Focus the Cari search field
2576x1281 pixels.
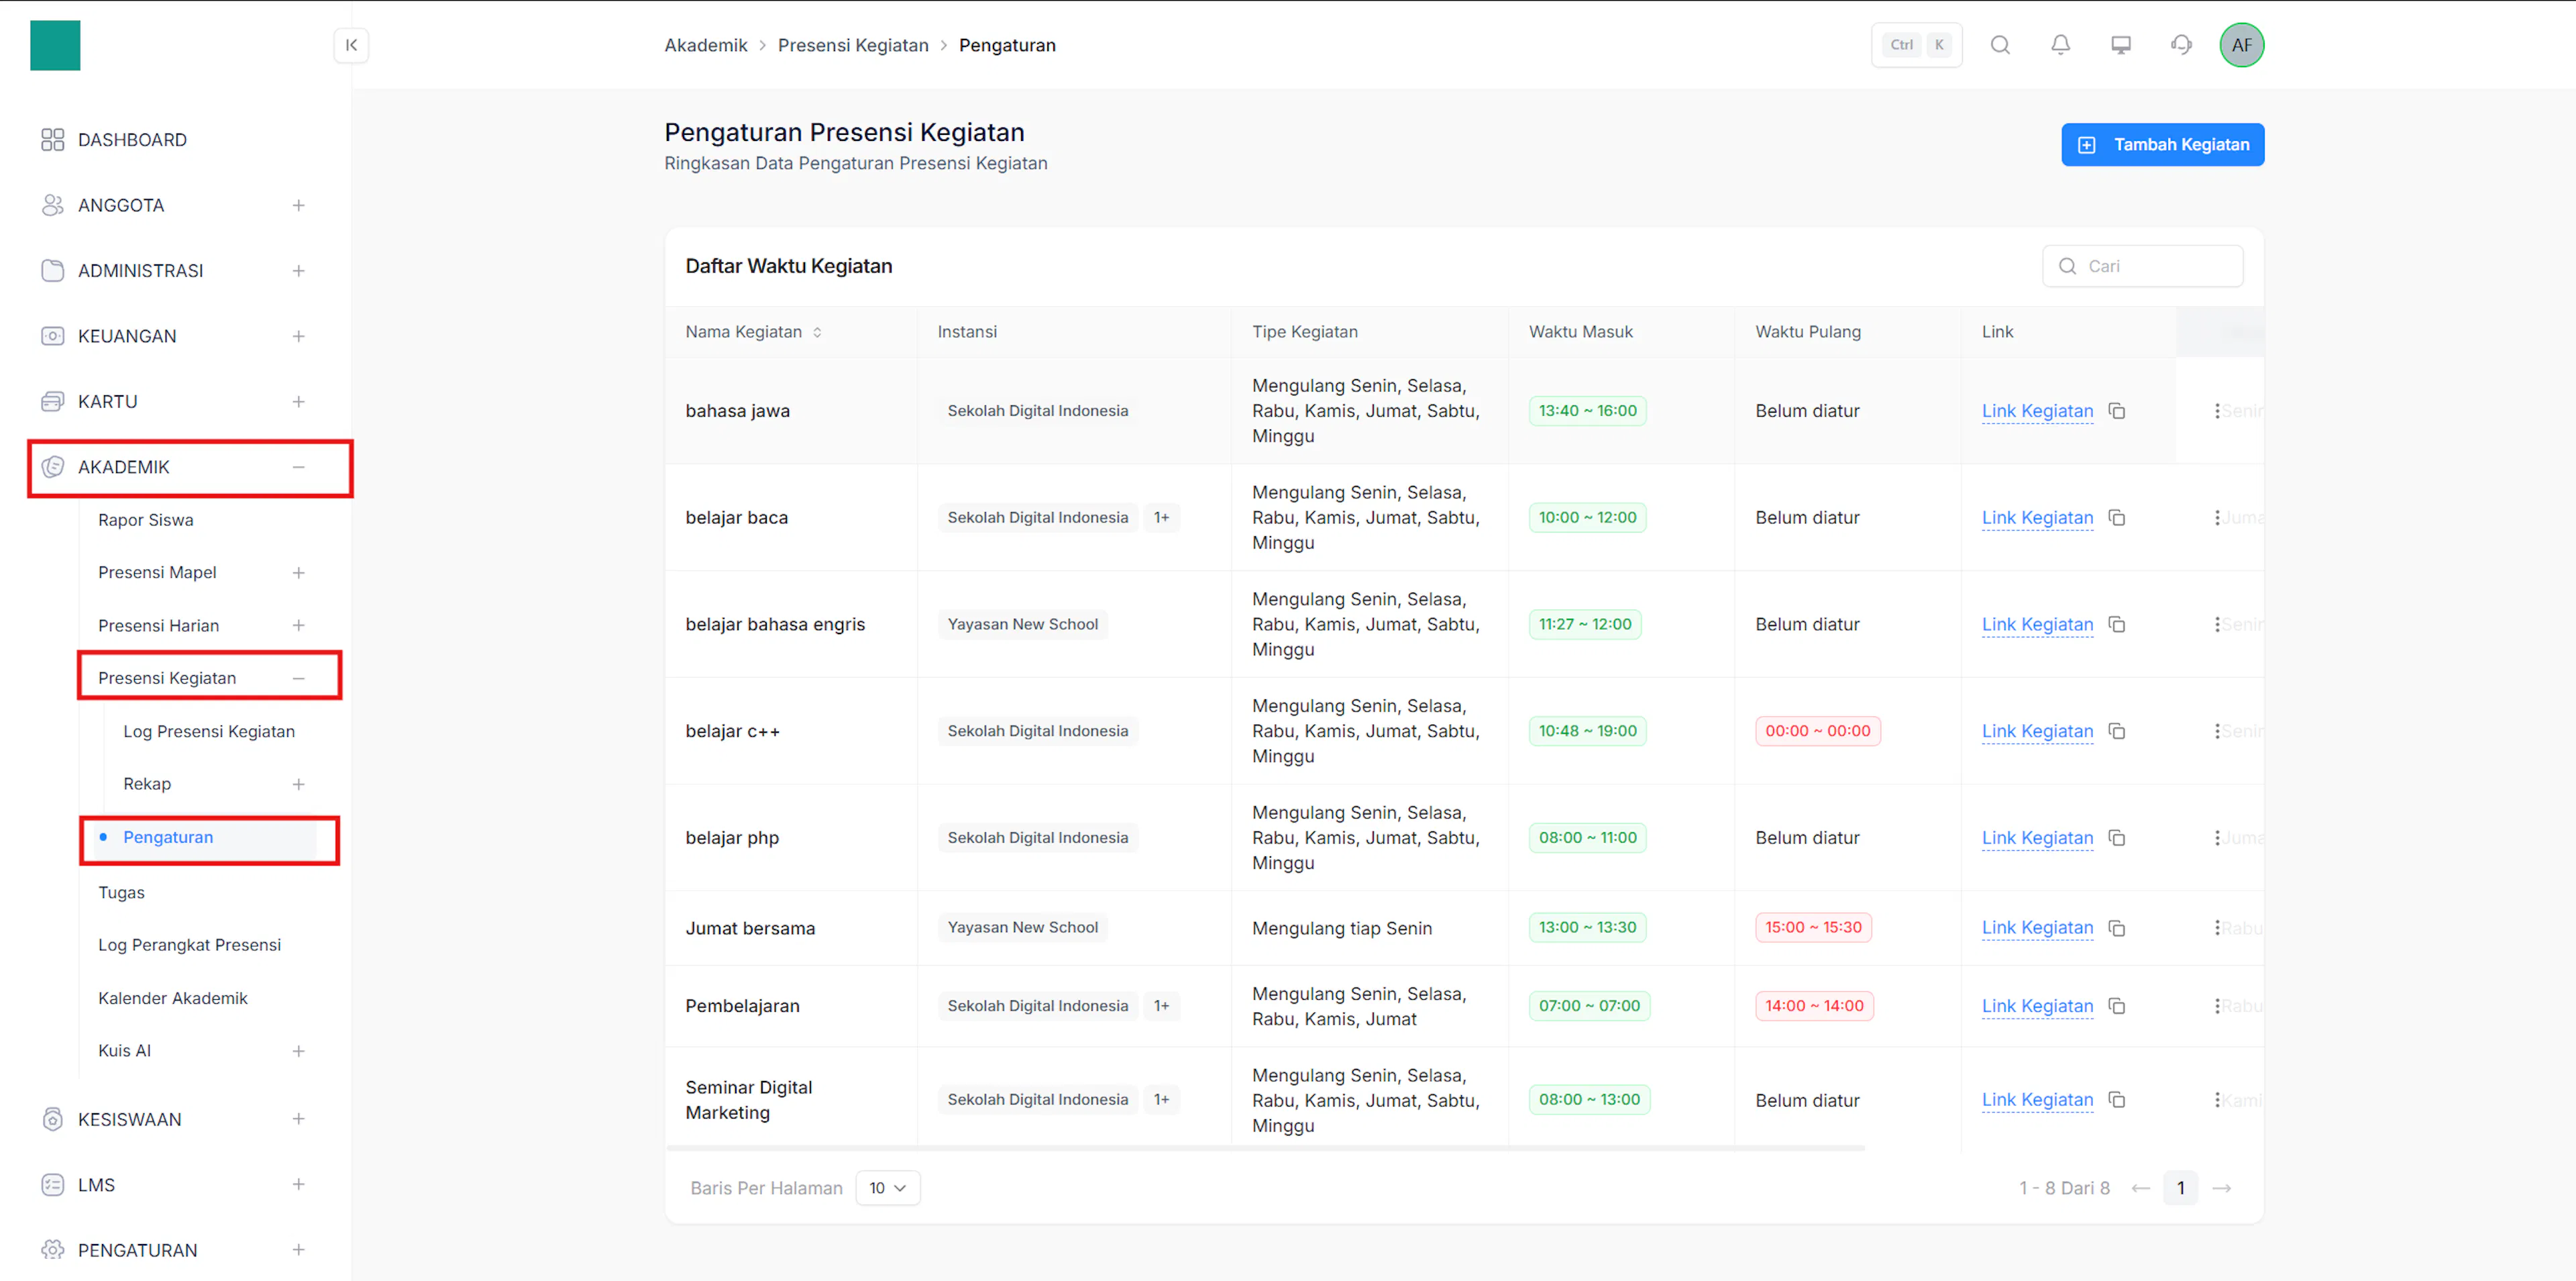2142,266
